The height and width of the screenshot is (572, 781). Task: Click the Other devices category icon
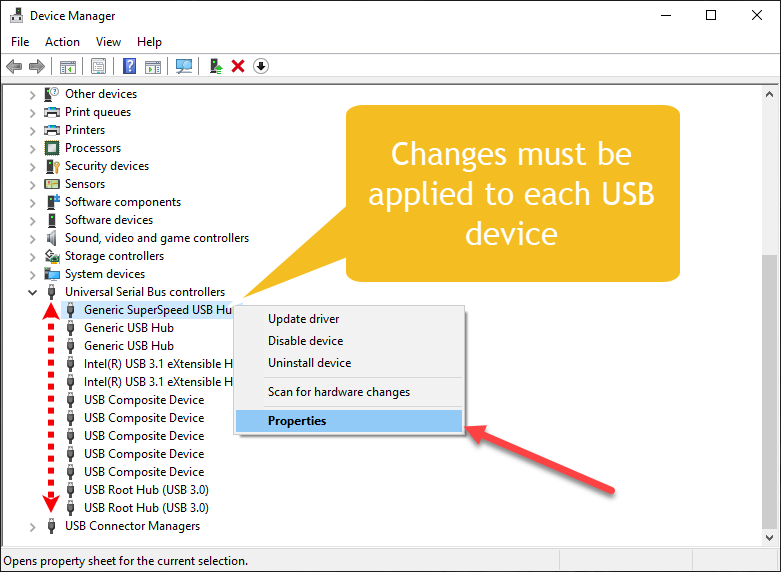point(52,94)
